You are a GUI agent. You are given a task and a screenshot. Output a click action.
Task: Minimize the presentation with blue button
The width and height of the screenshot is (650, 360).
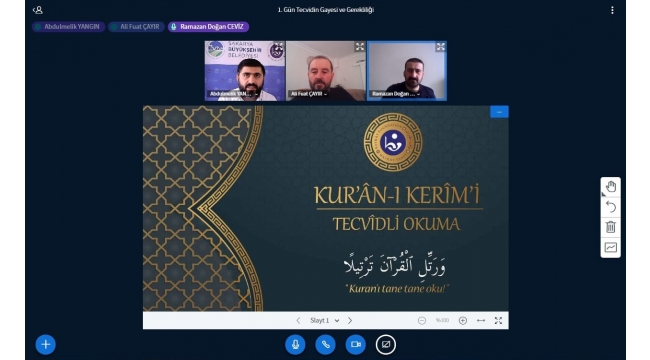pyautogui.click(x=499, y=112)
